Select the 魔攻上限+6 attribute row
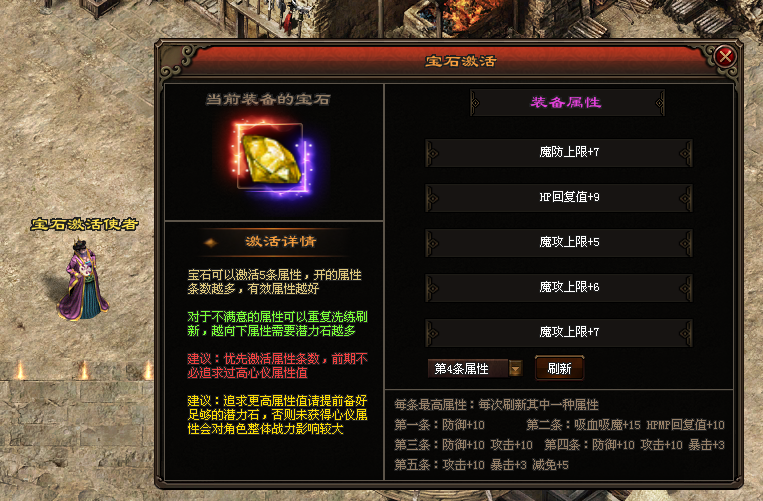Screen dimensions: 763x501 [559, 287]
